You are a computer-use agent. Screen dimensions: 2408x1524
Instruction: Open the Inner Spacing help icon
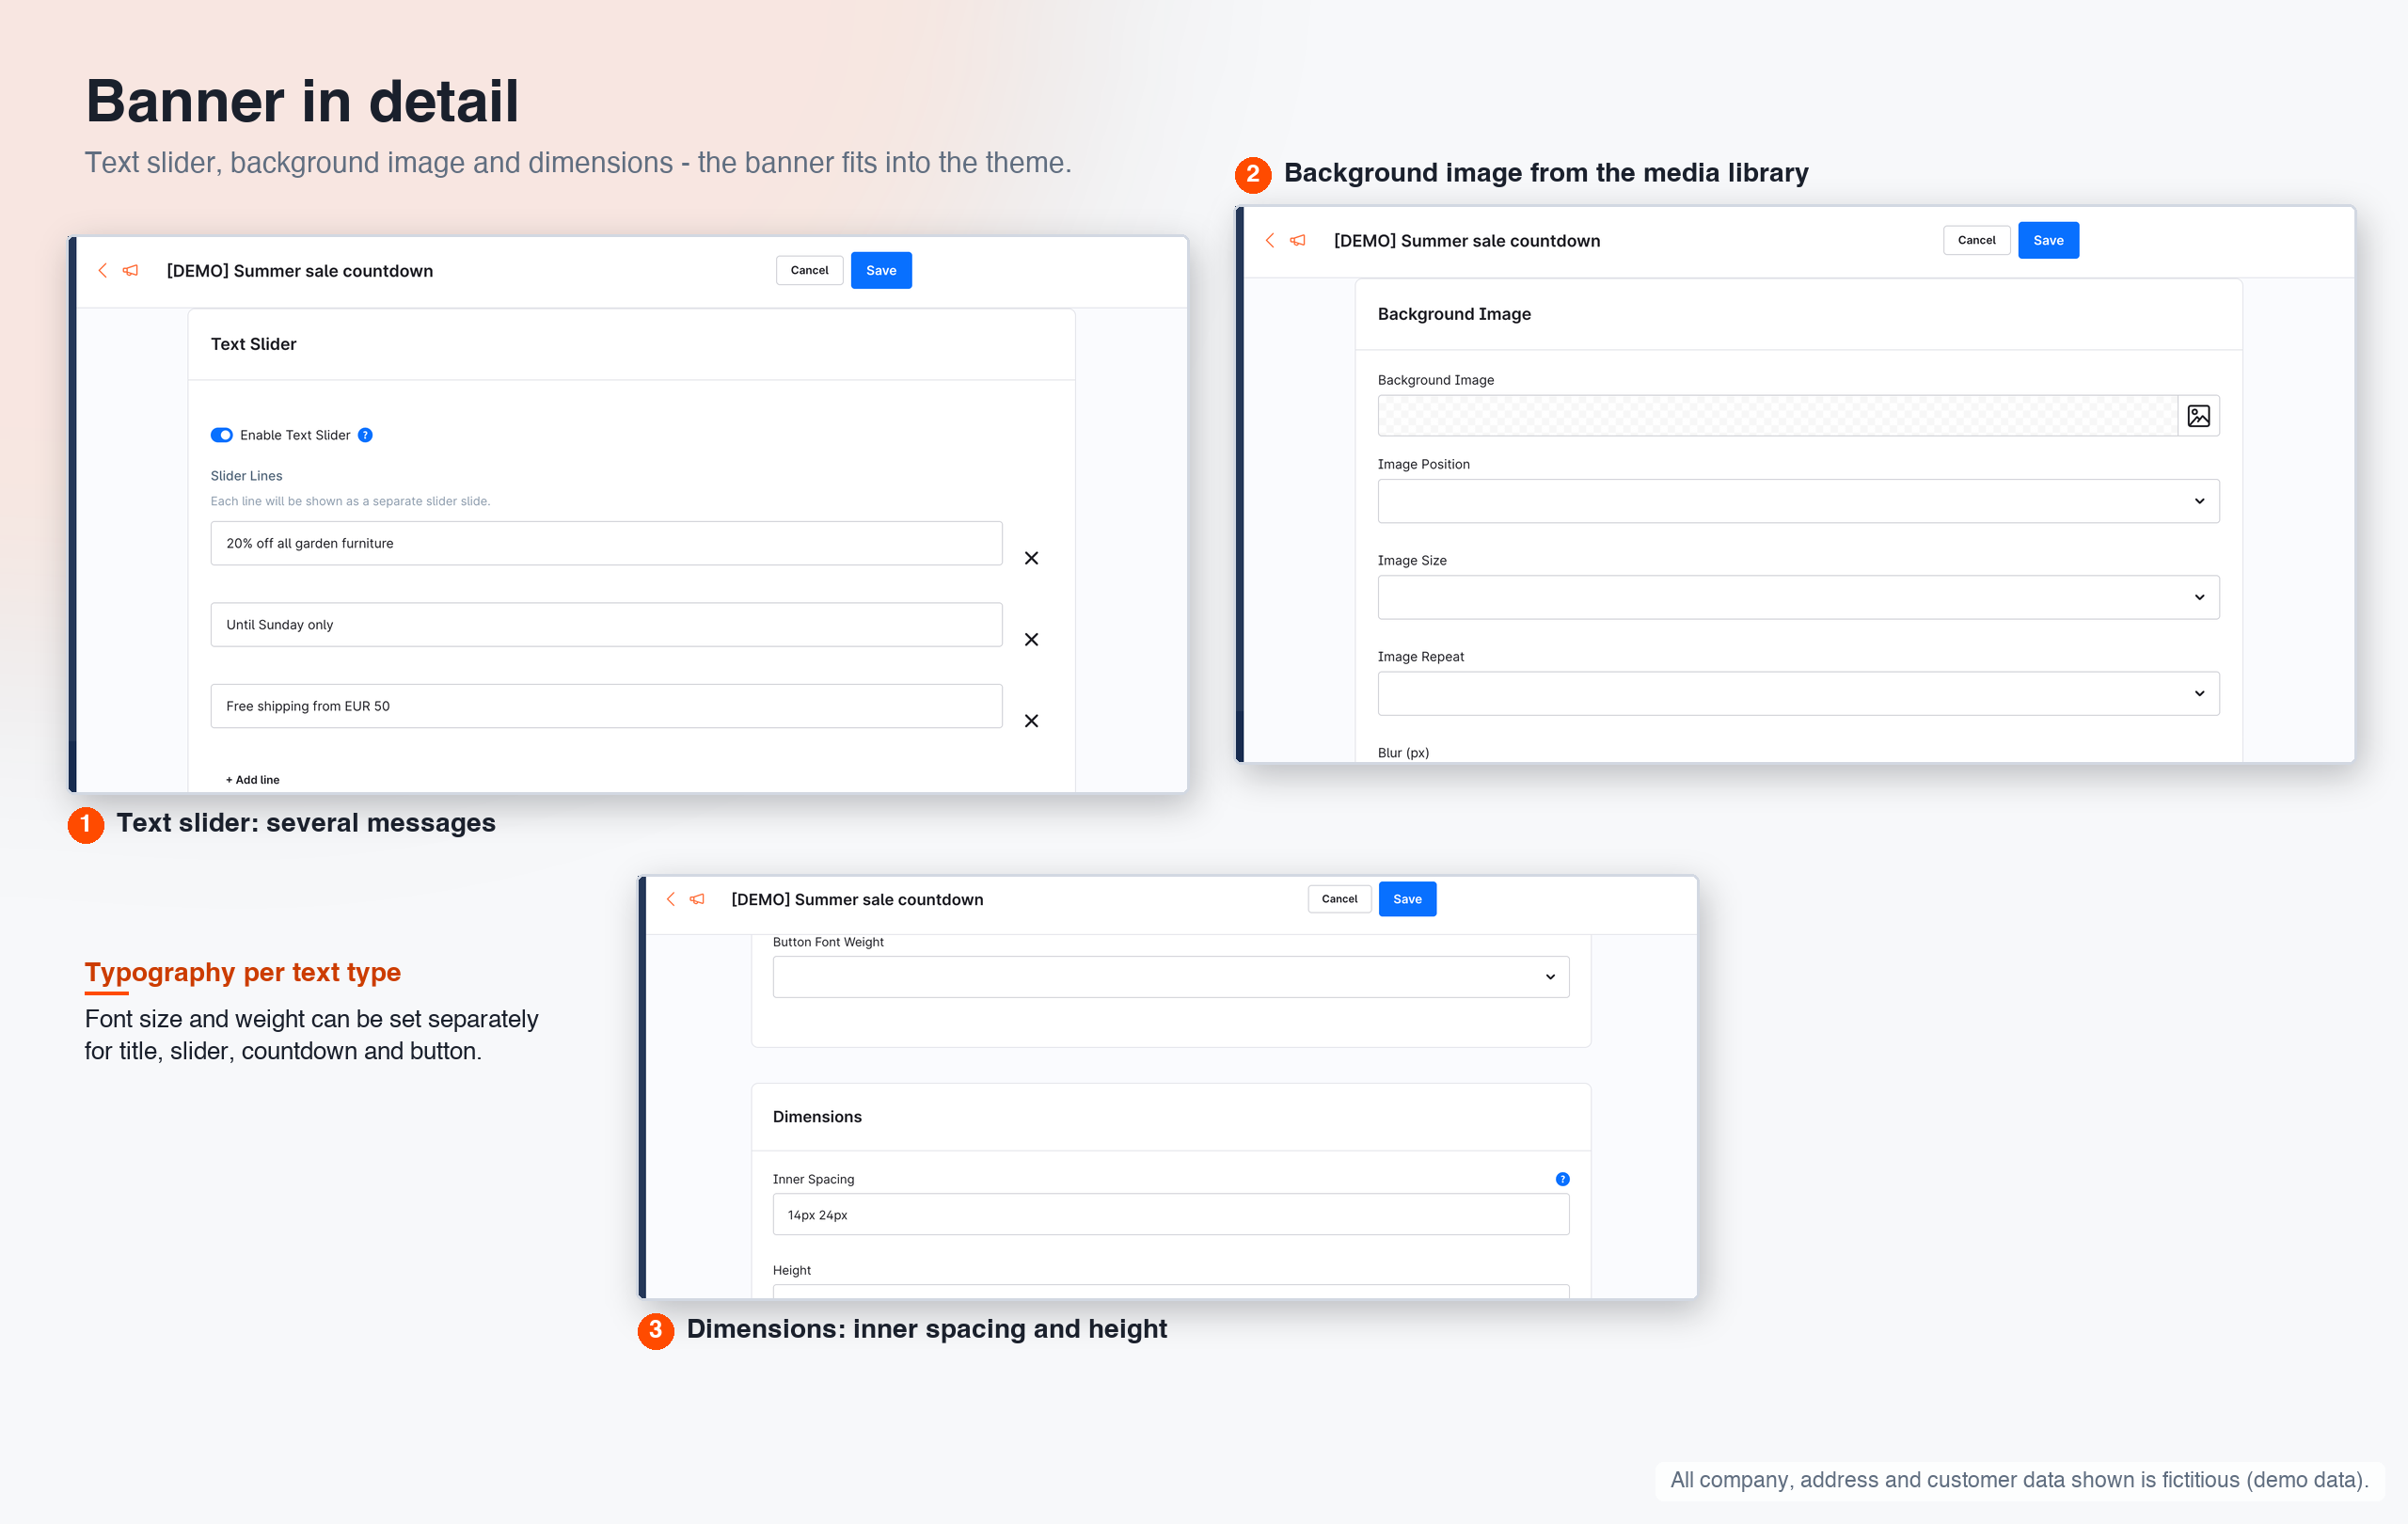1562,1179
